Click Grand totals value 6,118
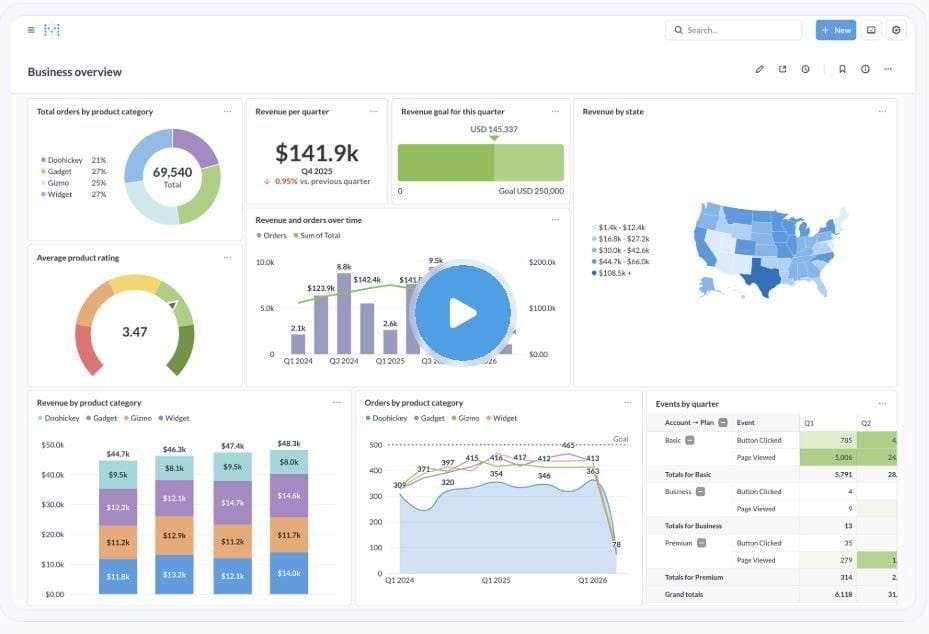 pyautogui.click(x=843, y=594)
